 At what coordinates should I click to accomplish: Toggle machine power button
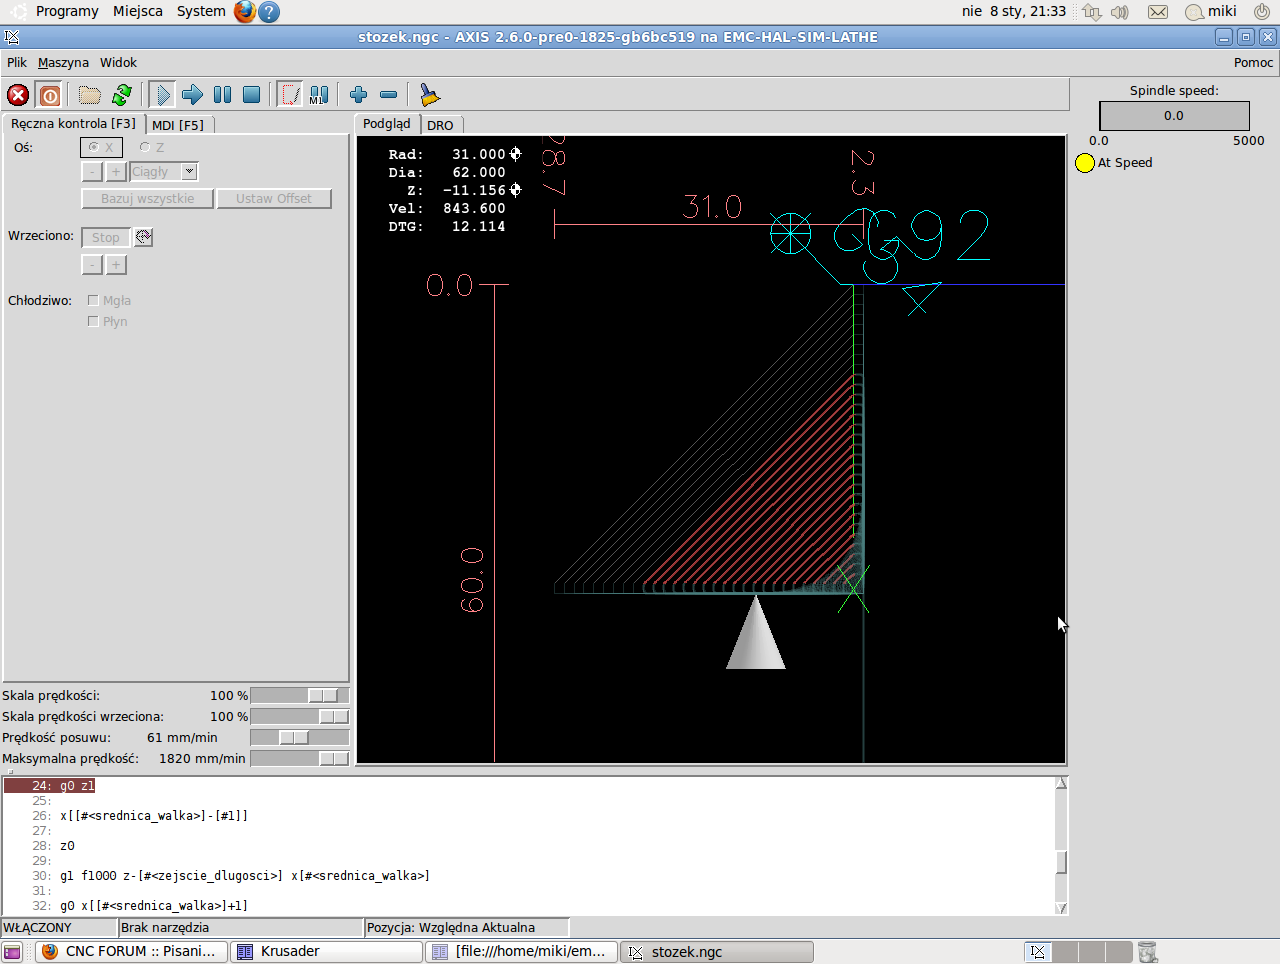coord(49,95)
